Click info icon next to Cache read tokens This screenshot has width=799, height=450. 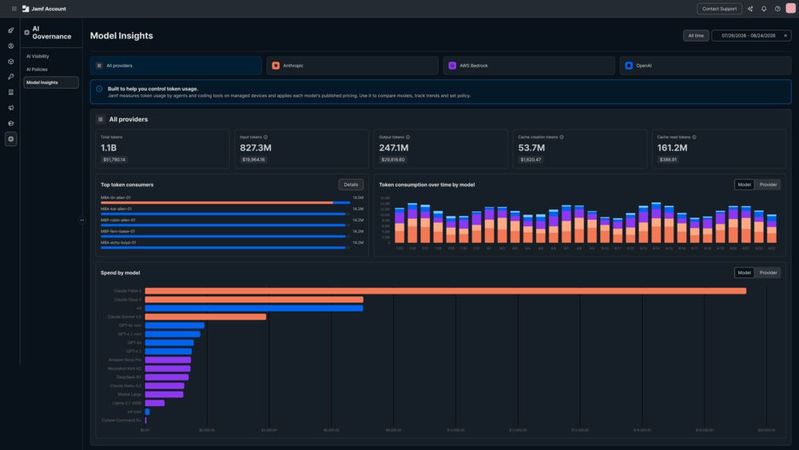tap(694, 137)
